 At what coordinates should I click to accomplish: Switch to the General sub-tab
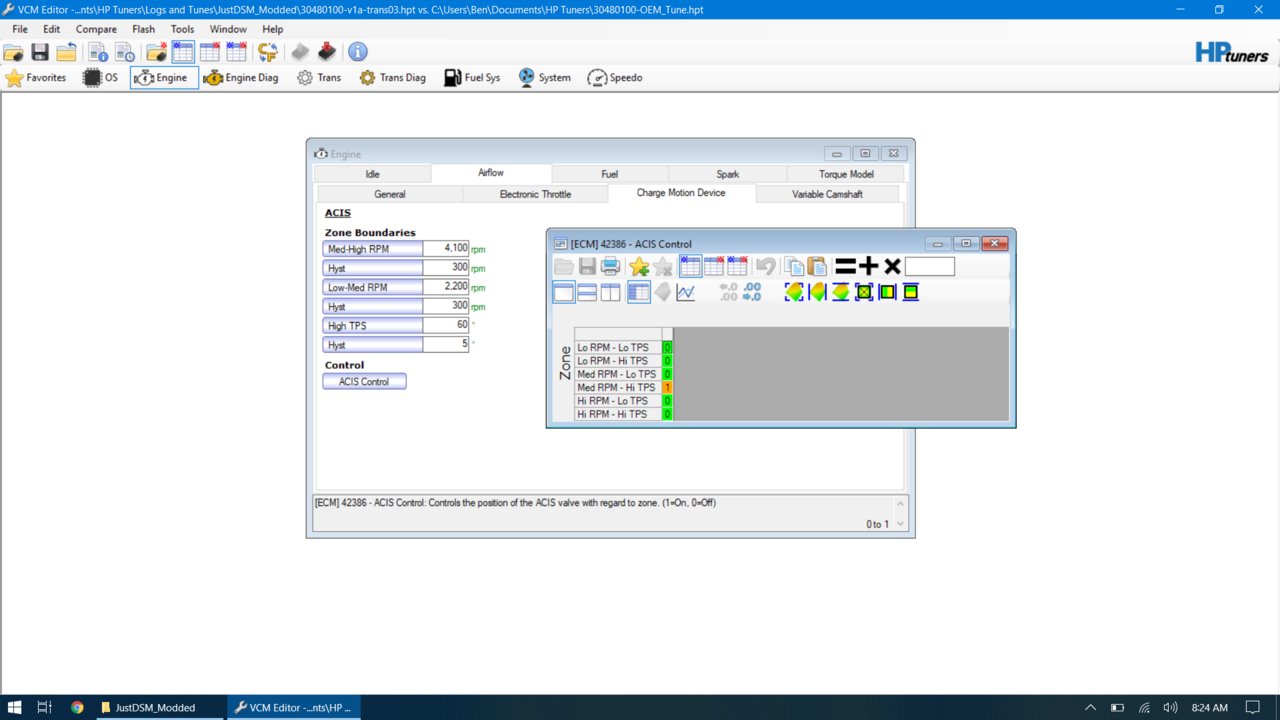pyautogui.click(x=390, y=194)
